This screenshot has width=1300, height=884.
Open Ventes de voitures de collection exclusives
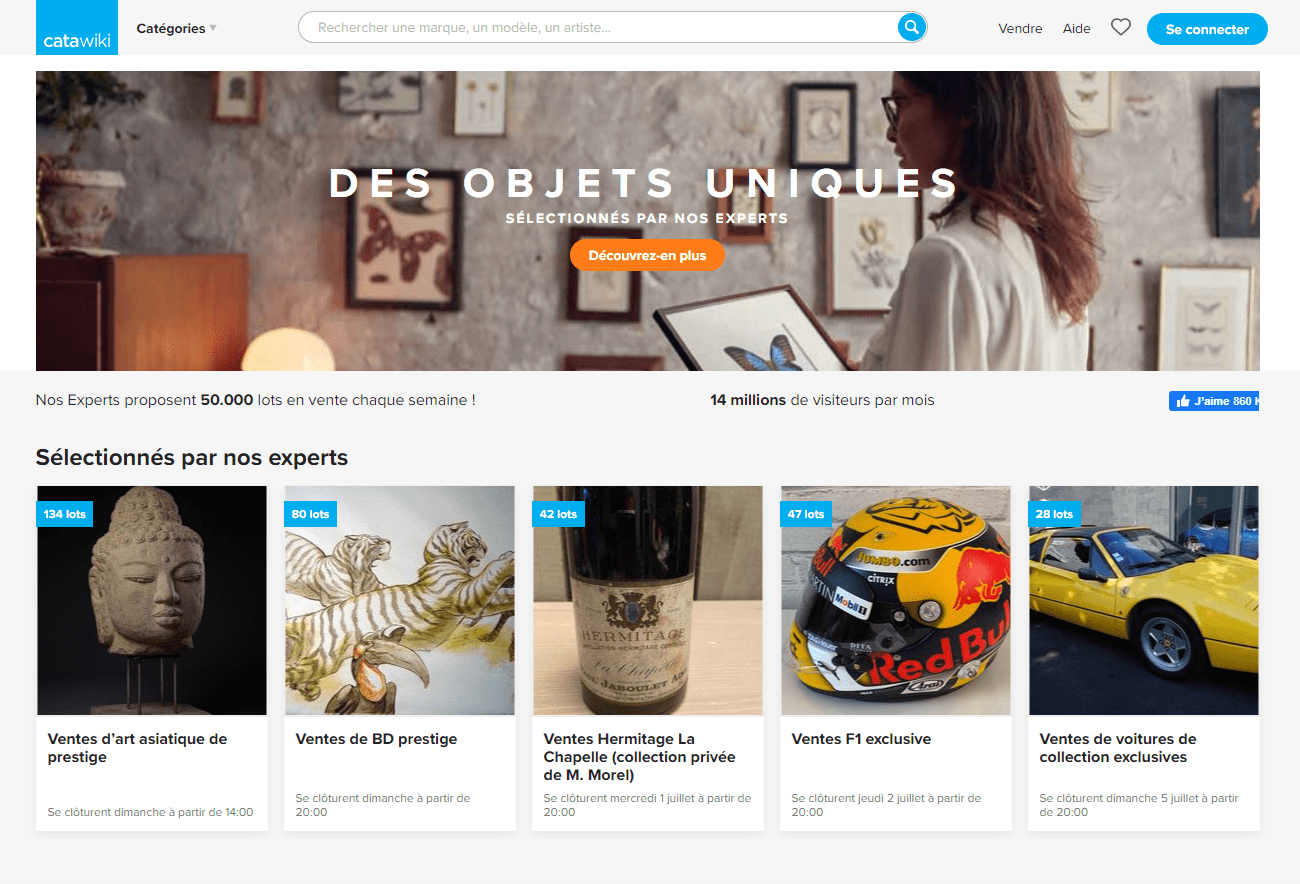pyautogui.click(x=1118, y=748)
